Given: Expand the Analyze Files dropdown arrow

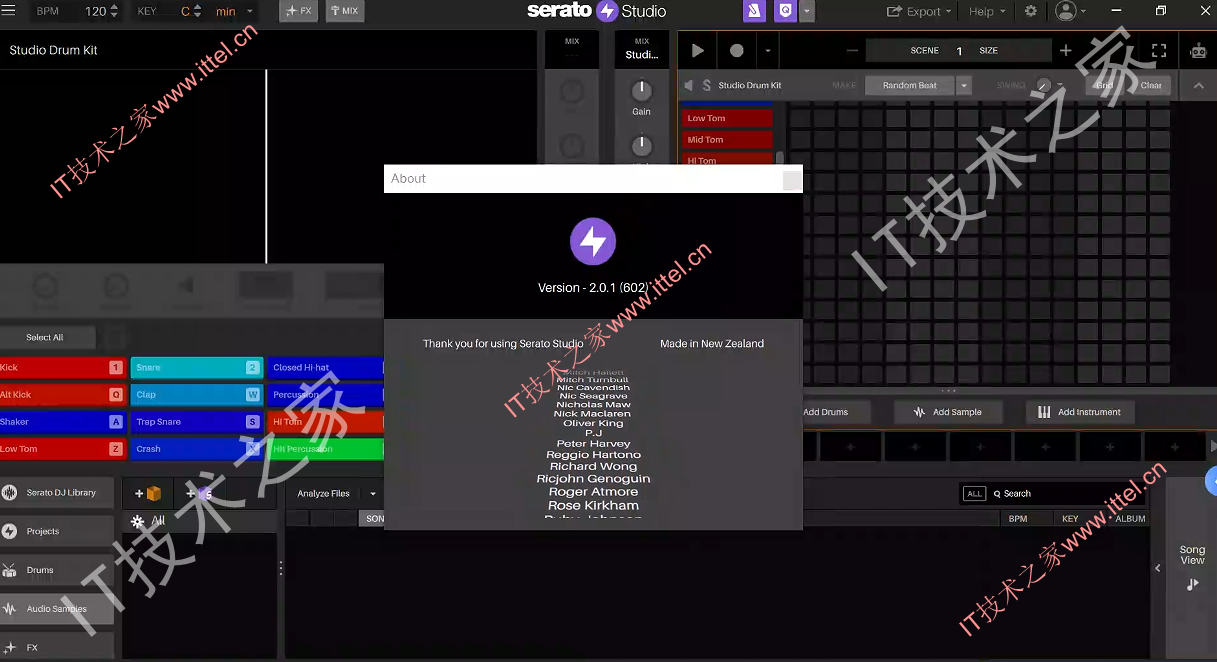Looking at the screenshot, I should [x=373, y=493].
